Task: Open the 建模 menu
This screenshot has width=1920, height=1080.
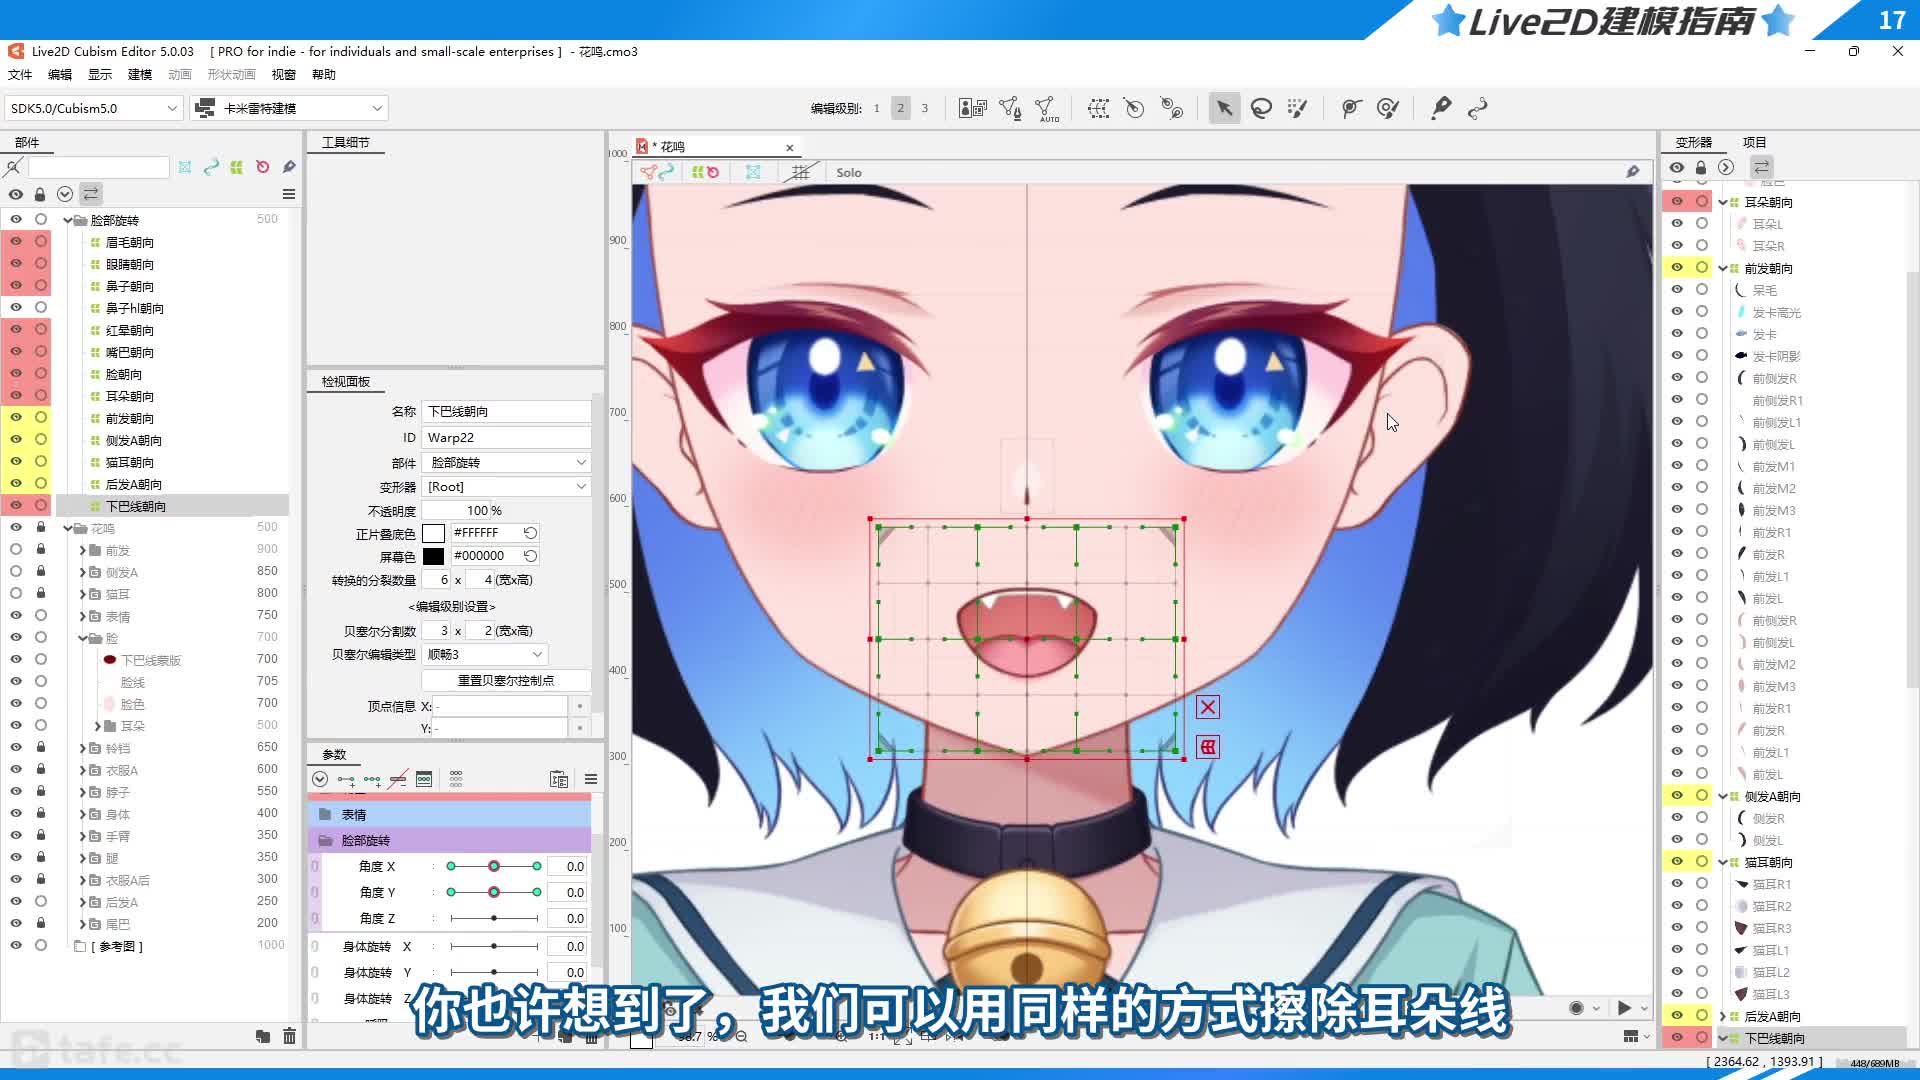Action: [140, 74]
